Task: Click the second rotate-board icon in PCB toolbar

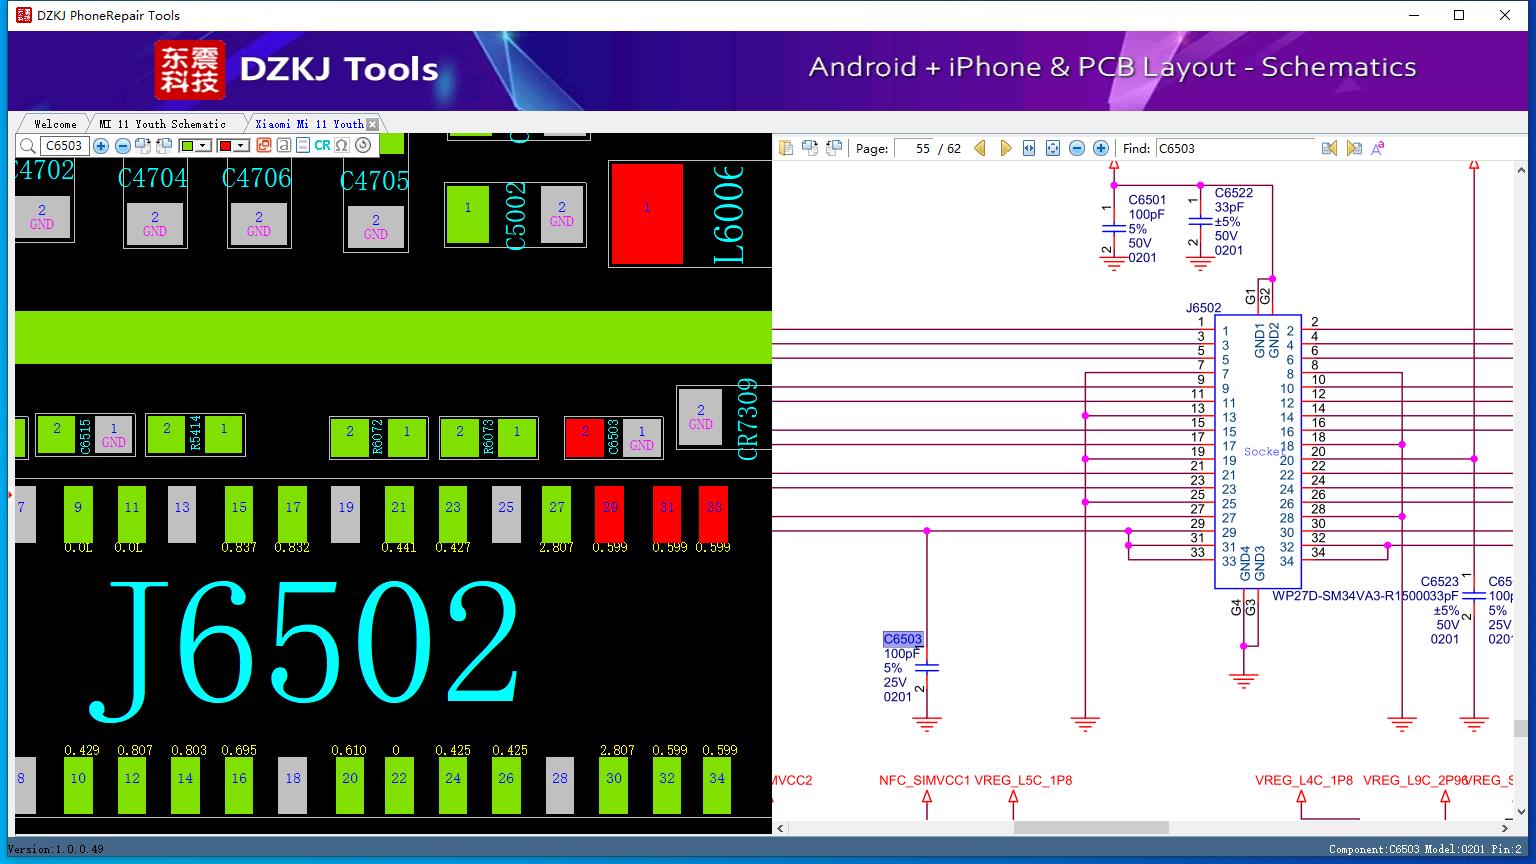Action: (x=162, y=146)
